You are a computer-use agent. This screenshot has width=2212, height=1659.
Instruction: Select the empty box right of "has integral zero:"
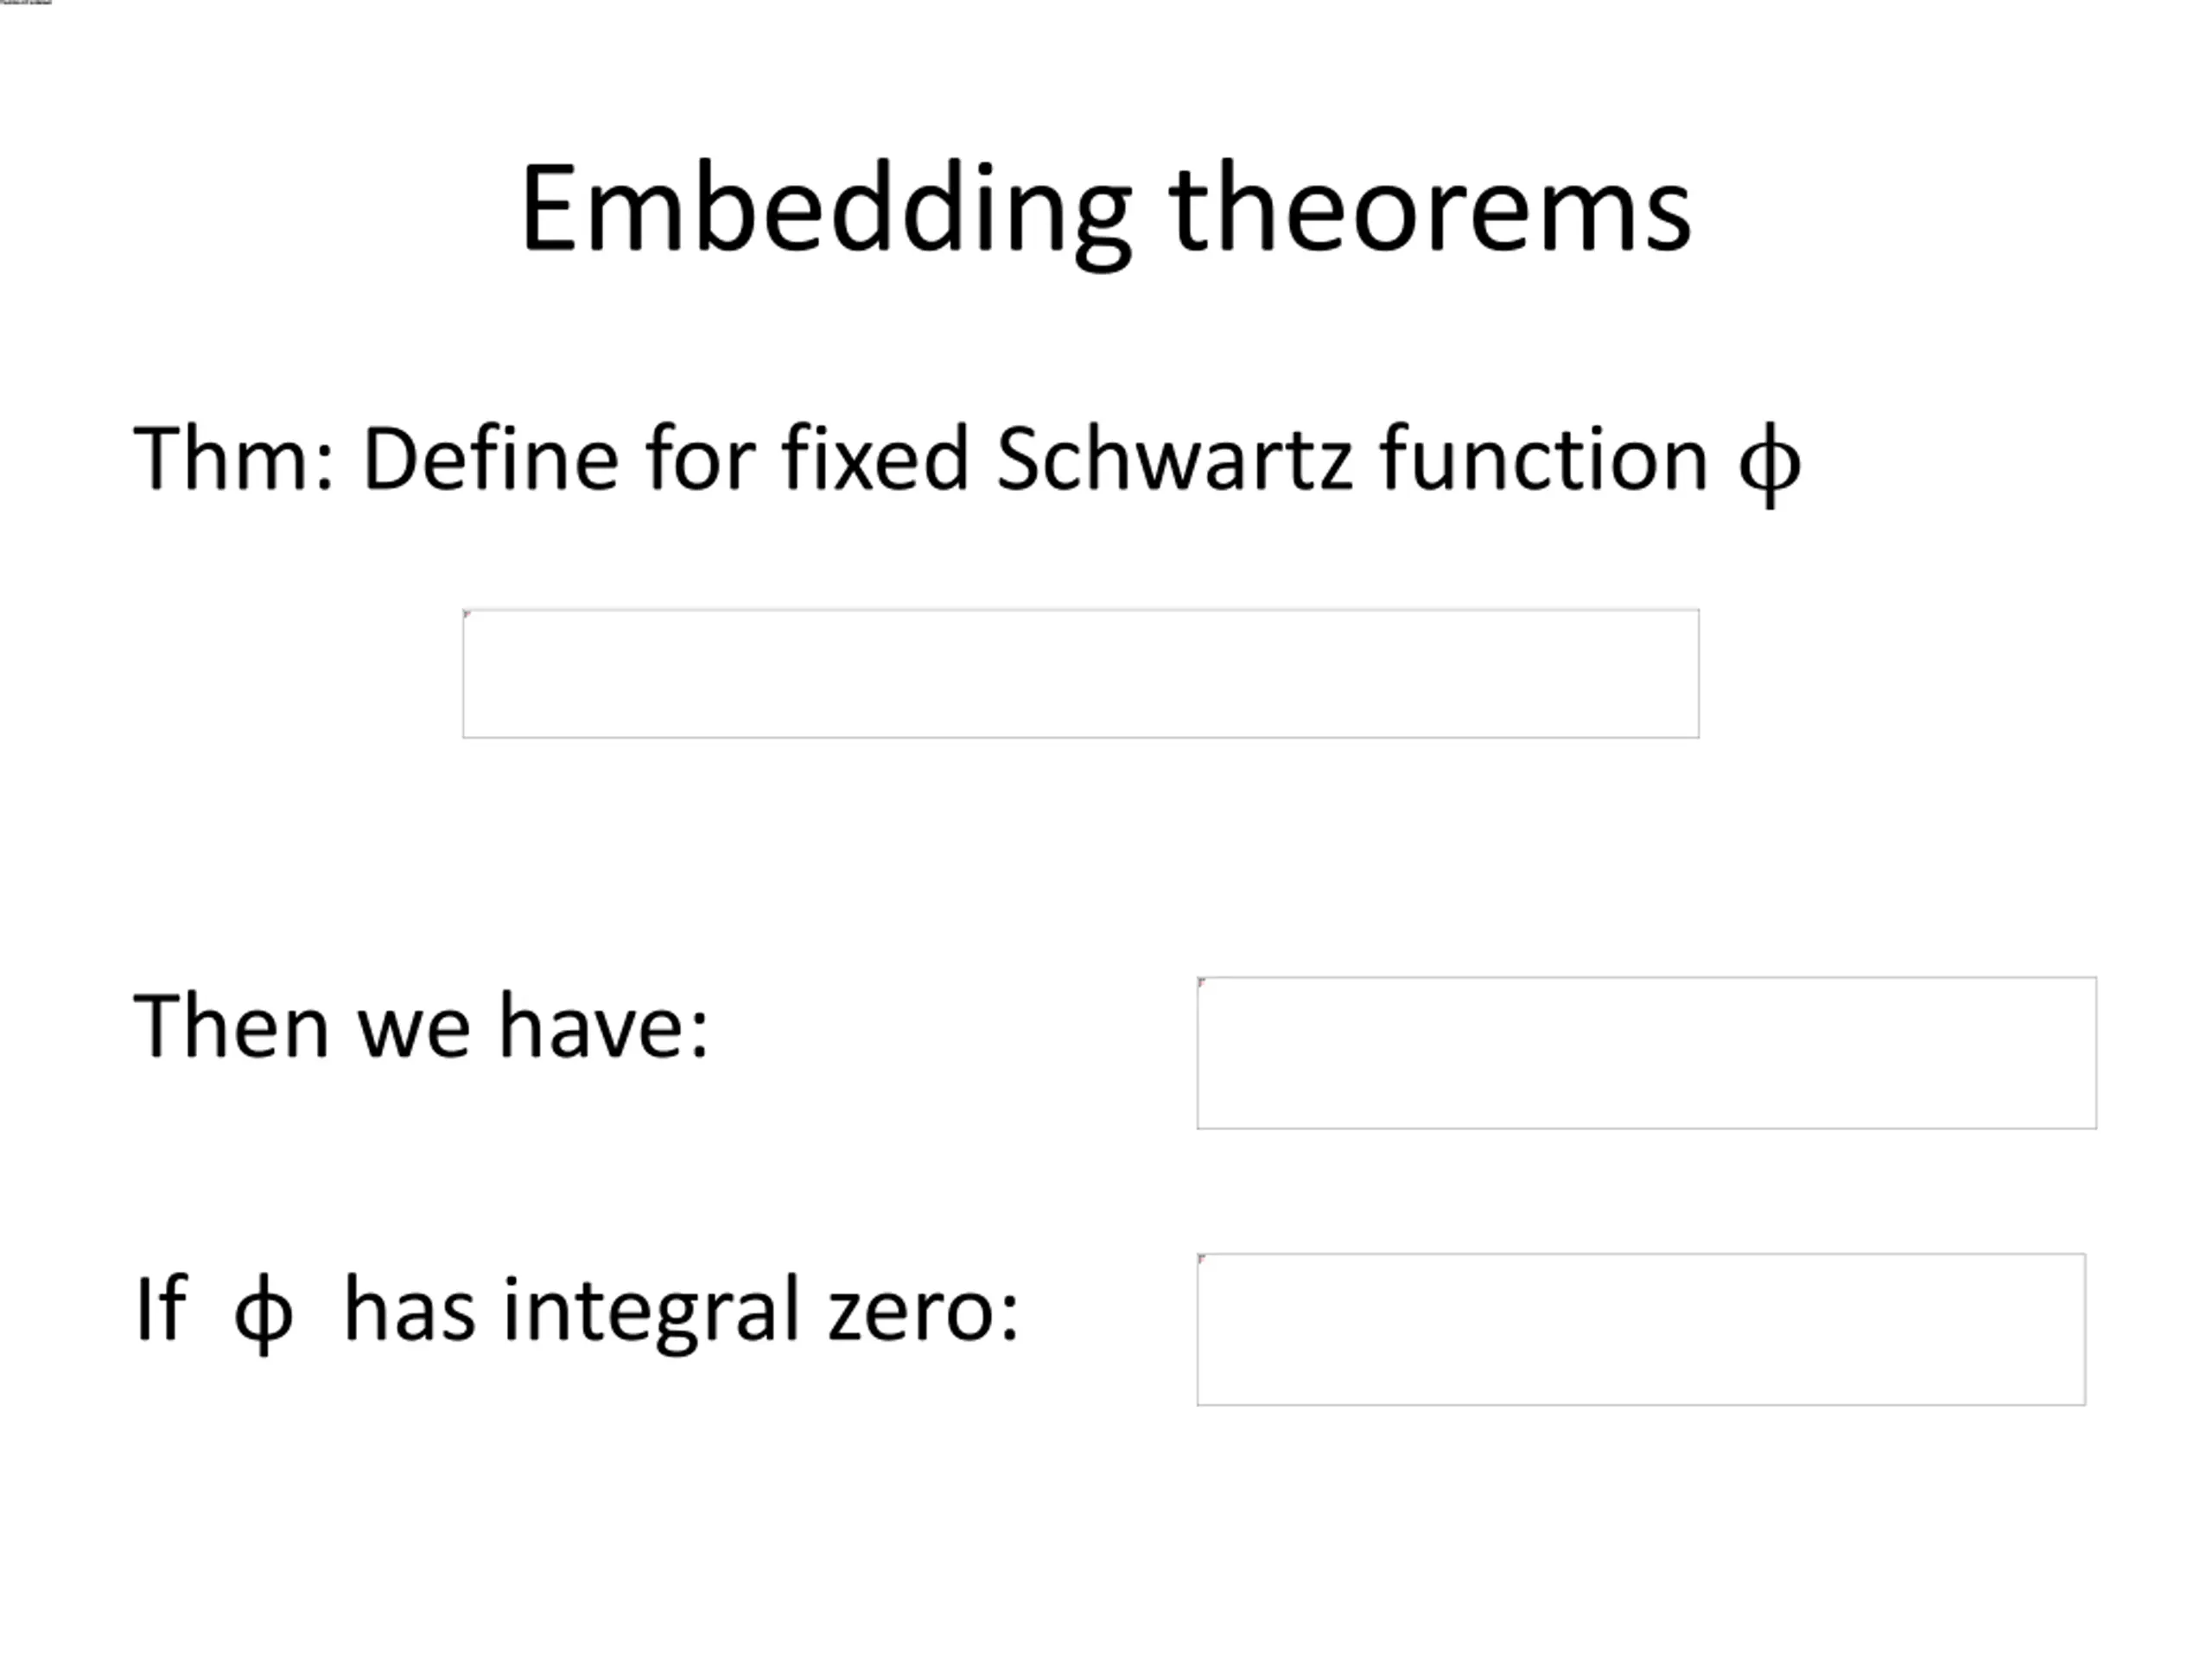tap(1641, 1329)
